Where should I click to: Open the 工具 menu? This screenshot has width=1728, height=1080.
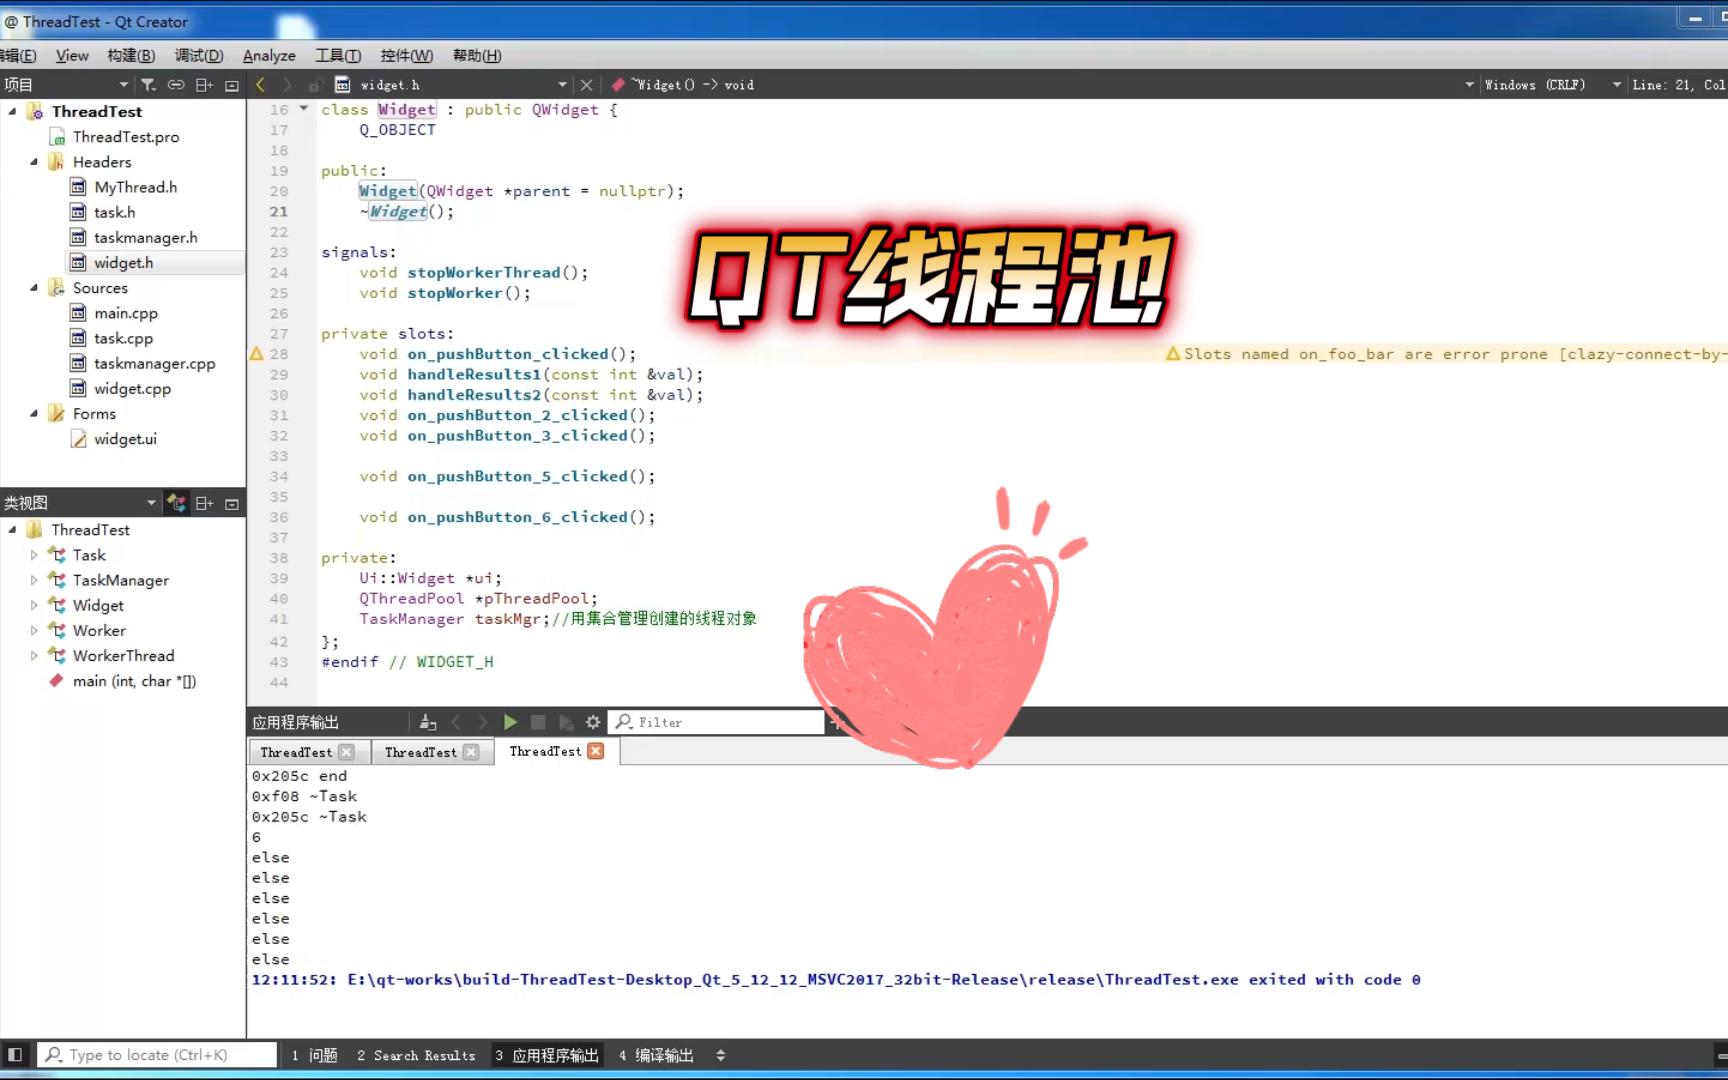click(x=337, y=55)
